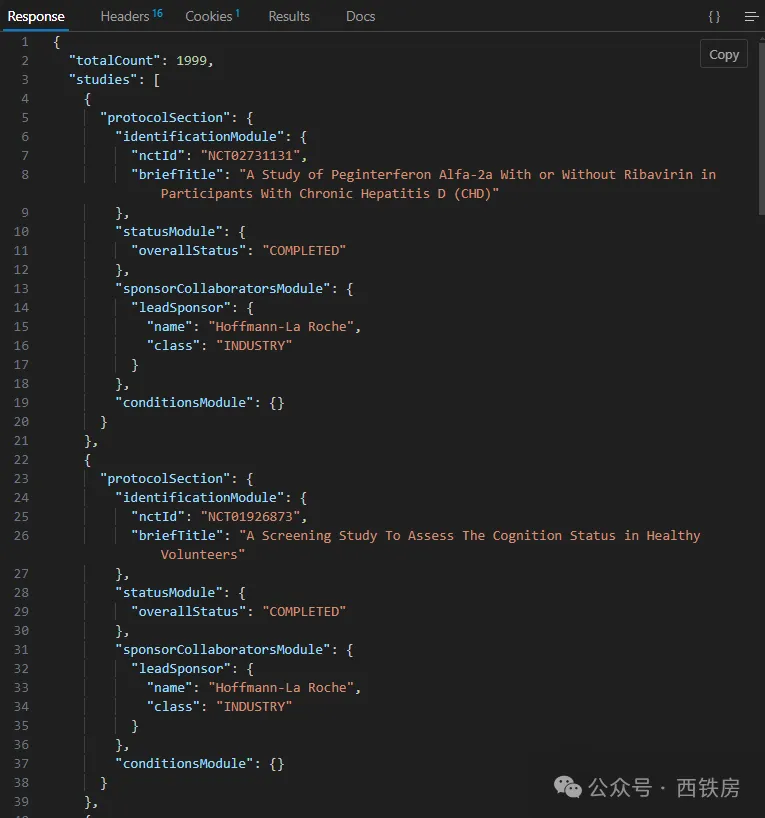
Task: Copy the response with the Copy button
Action: tap(723, 55)
